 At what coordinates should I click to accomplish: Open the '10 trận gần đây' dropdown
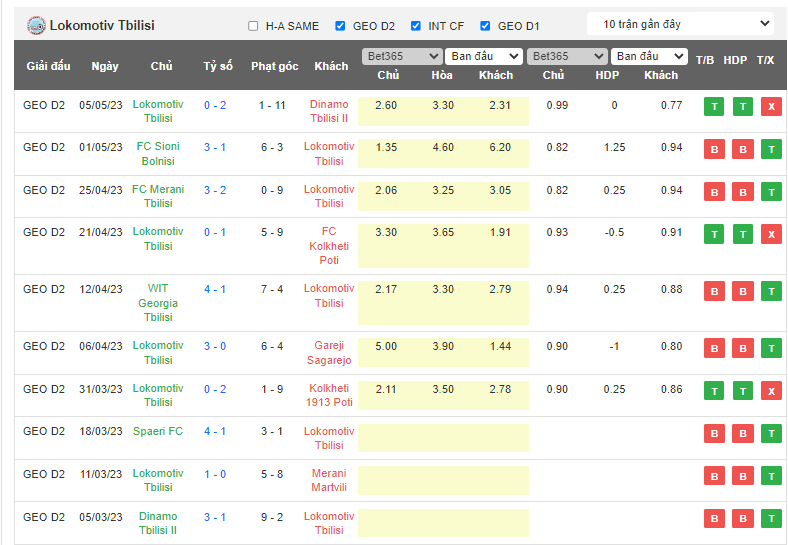(680, 24)
